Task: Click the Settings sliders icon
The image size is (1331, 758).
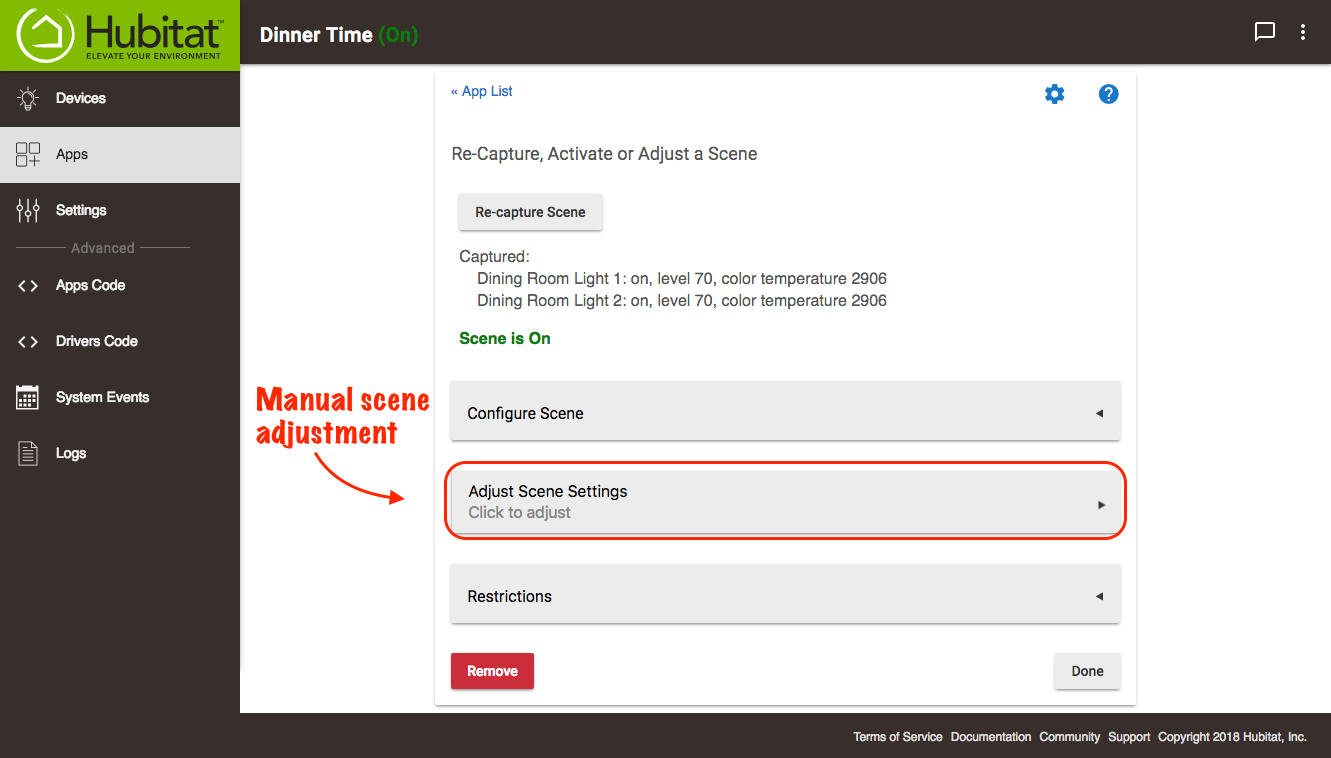Action: coord(28,210)
